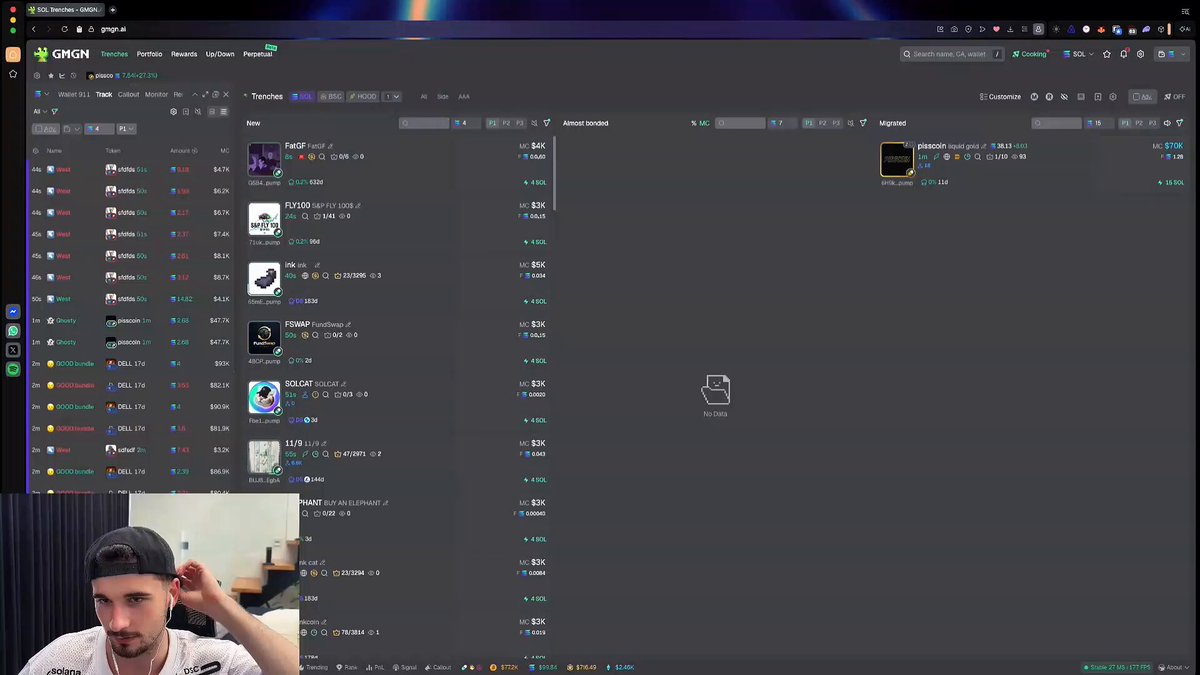1200x675 pixels.
Task: Toggle the mute sound icon in New column
Action: (534, 123)
